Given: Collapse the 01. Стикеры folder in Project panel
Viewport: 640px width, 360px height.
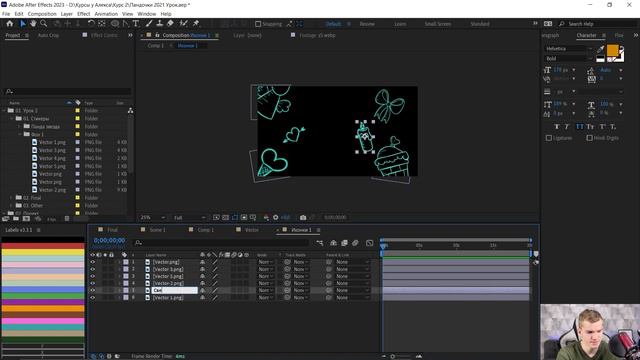Looking at the screenshot, I should 12,118.
